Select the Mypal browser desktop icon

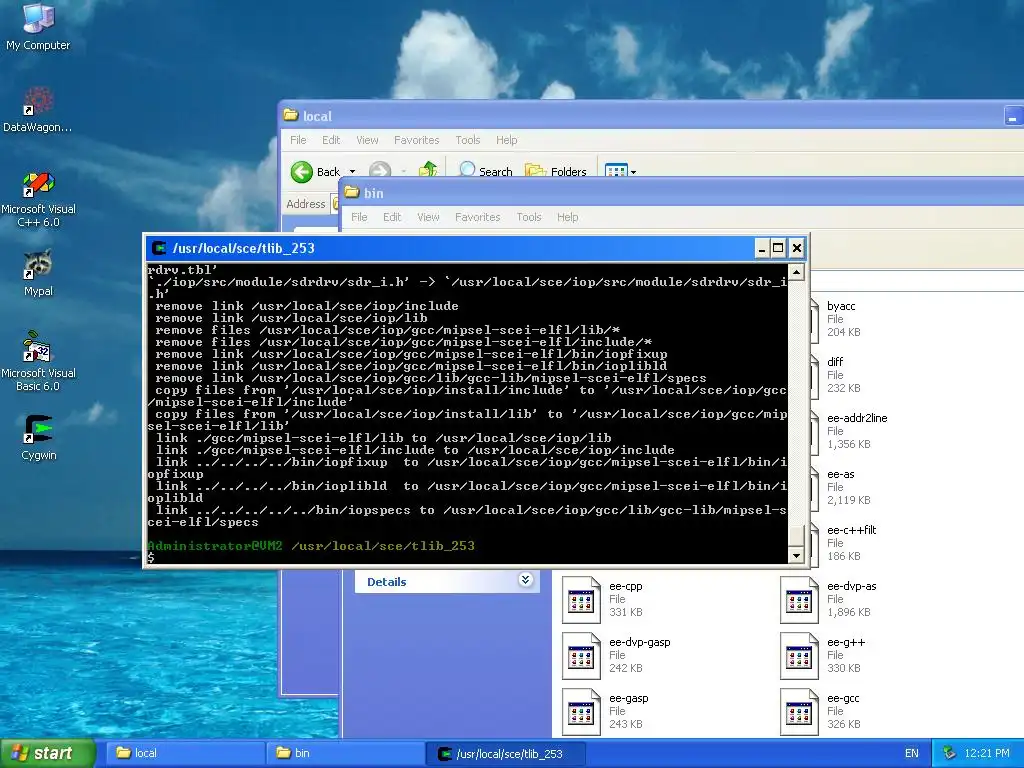click(x=38, y=265)
